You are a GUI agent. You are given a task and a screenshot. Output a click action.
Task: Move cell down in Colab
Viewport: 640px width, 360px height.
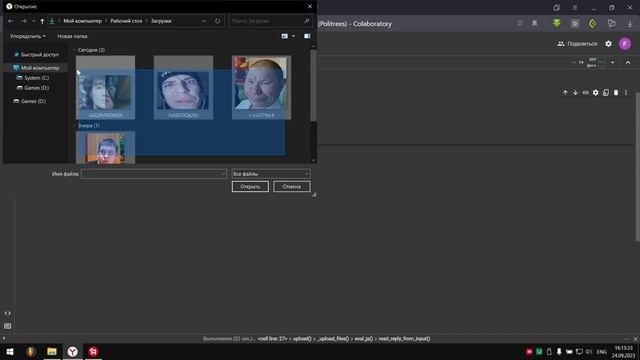coord(575,93)
